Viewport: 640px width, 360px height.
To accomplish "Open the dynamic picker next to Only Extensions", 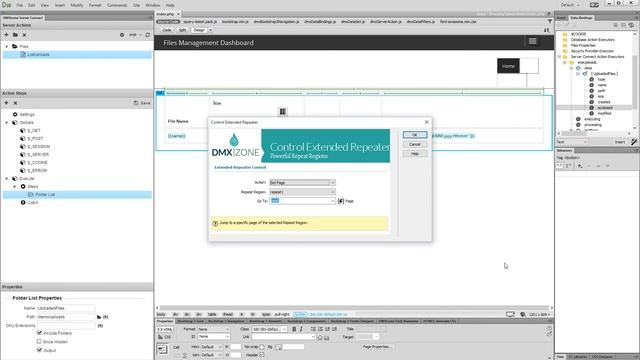I will [x=100, y=326].
